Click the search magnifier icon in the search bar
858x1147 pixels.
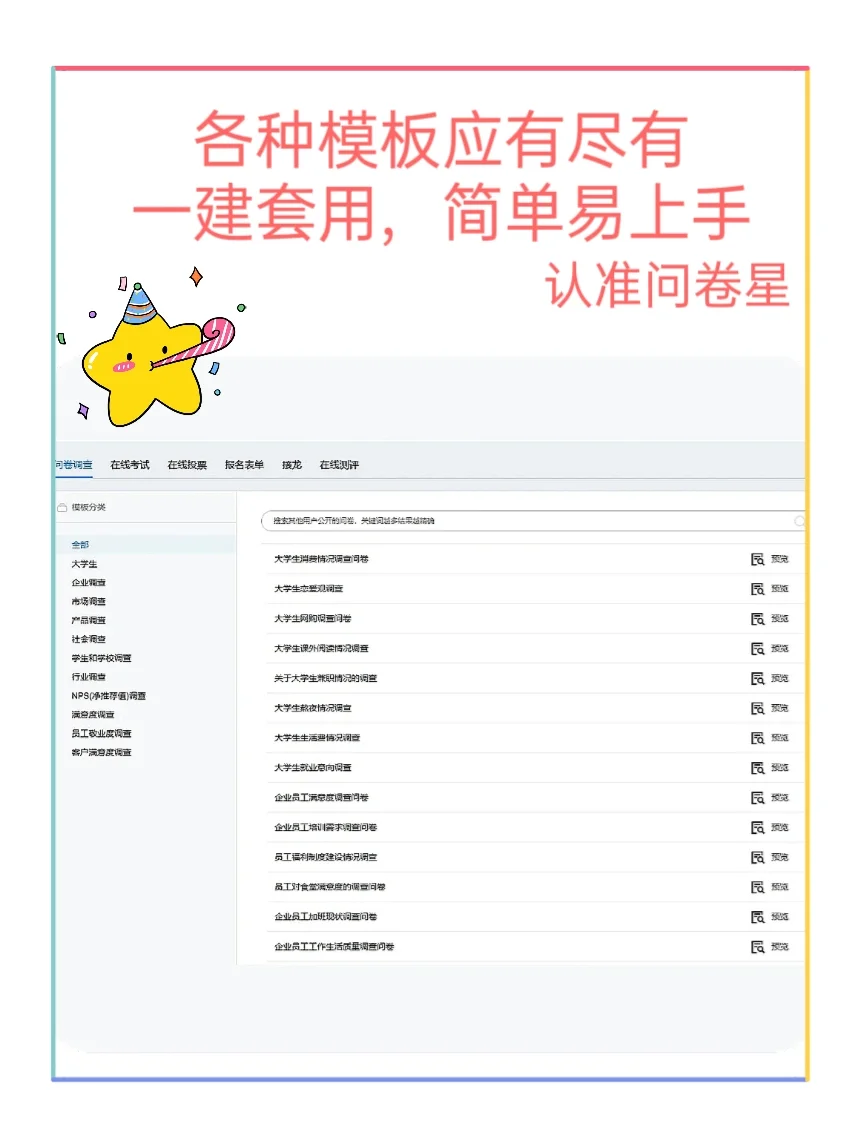pos(797,521)
